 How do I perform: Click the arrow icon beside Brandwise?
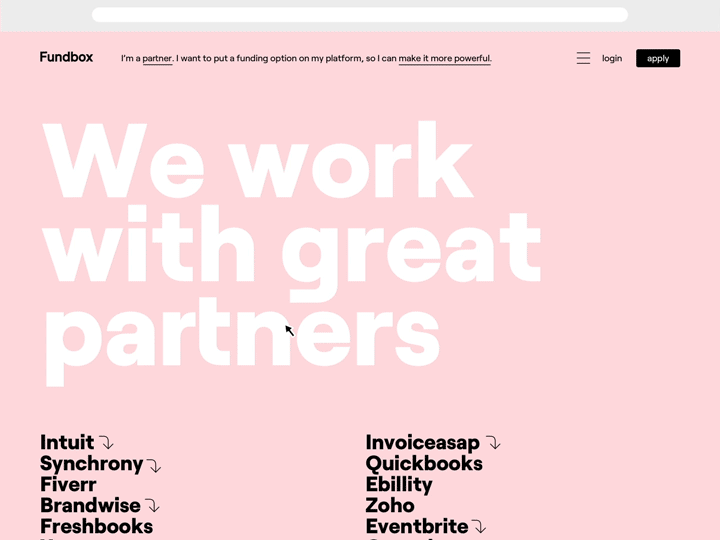(152, 506)
